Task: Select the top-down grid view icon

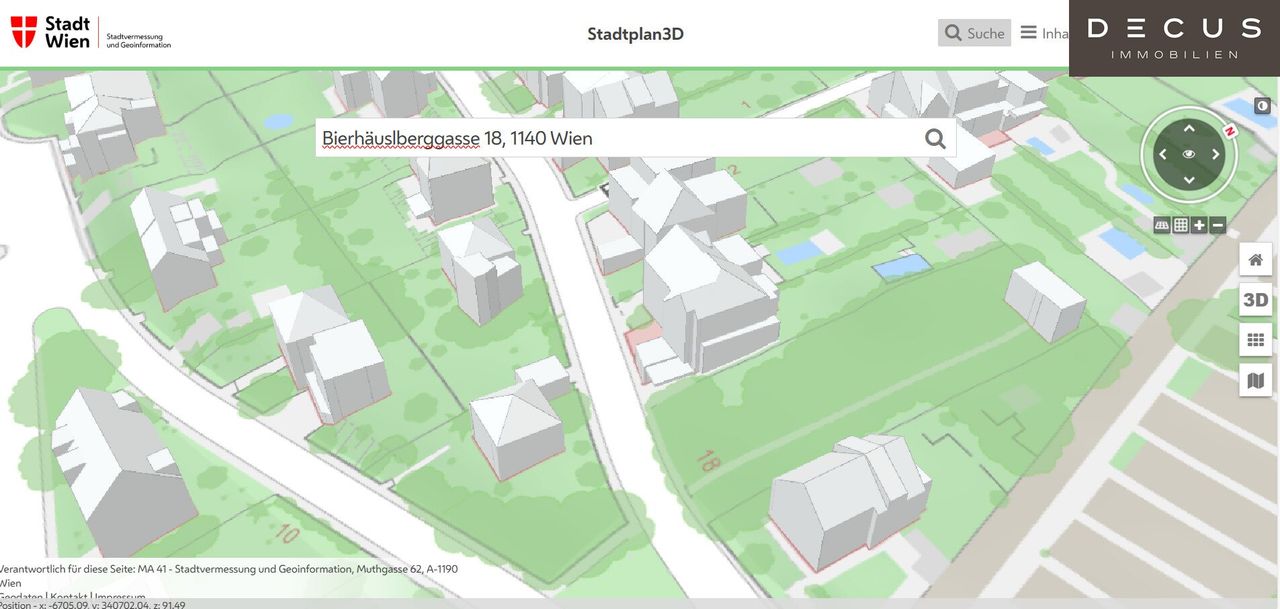Action: pos(1181,225)
